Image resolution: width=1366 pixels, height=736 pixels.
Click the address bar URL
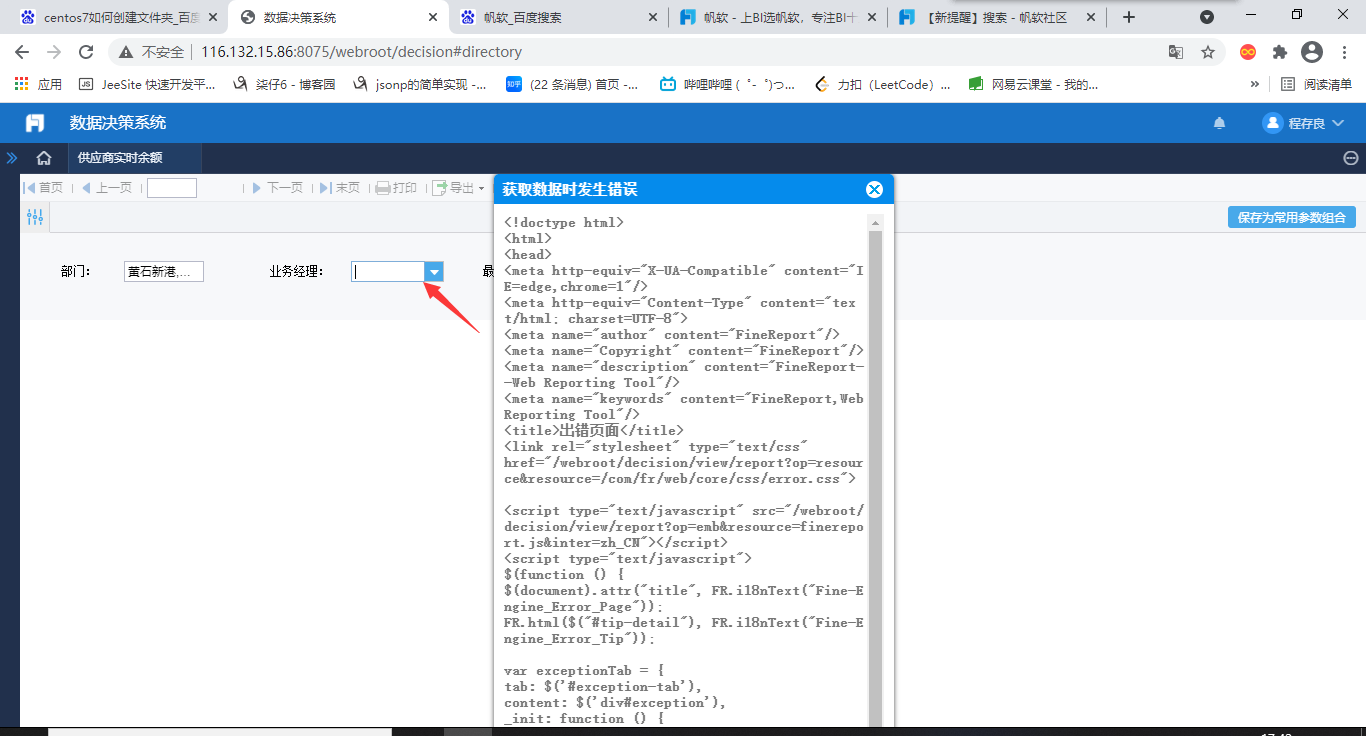pyautogui.click(x=362, y=52)
